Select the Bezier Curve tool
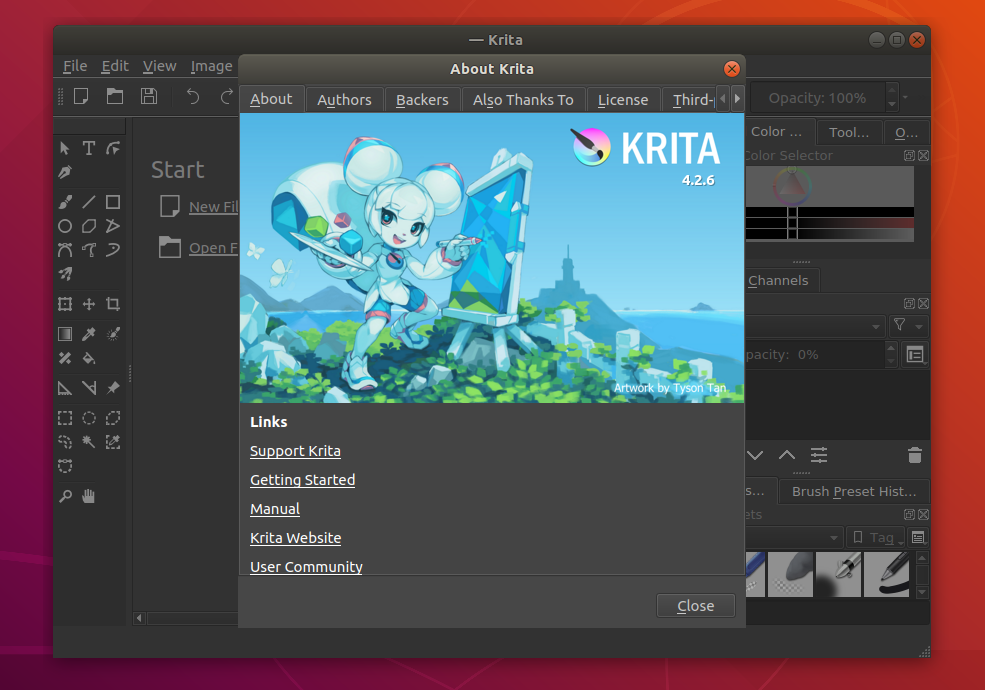 pyautogui.click(x=65, y=250)
